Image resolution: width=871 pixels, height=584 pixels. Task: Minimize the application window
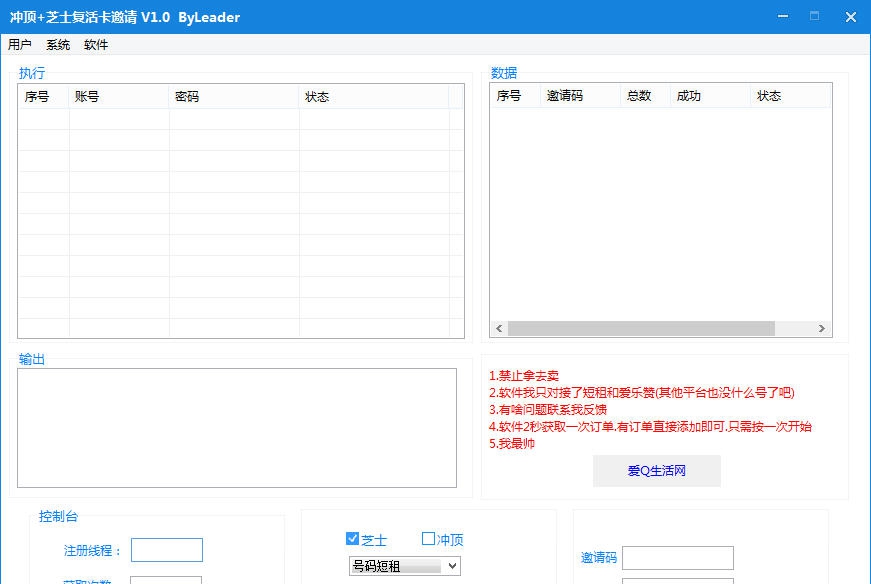[x=783, y=16]
